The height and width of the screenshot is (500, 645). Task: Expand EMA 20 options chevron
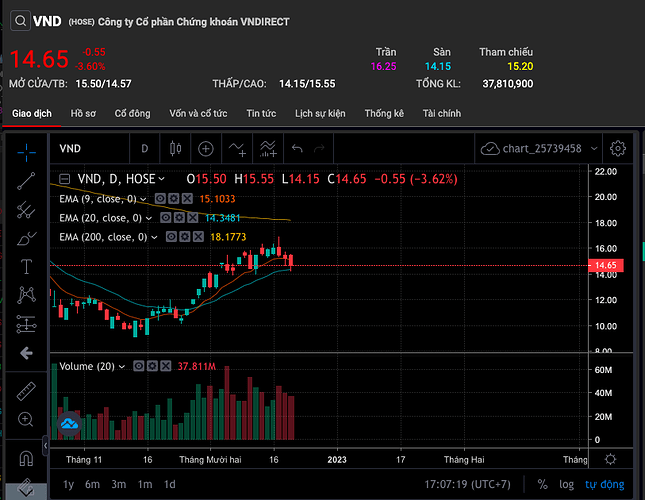click(x=149, y=218)
